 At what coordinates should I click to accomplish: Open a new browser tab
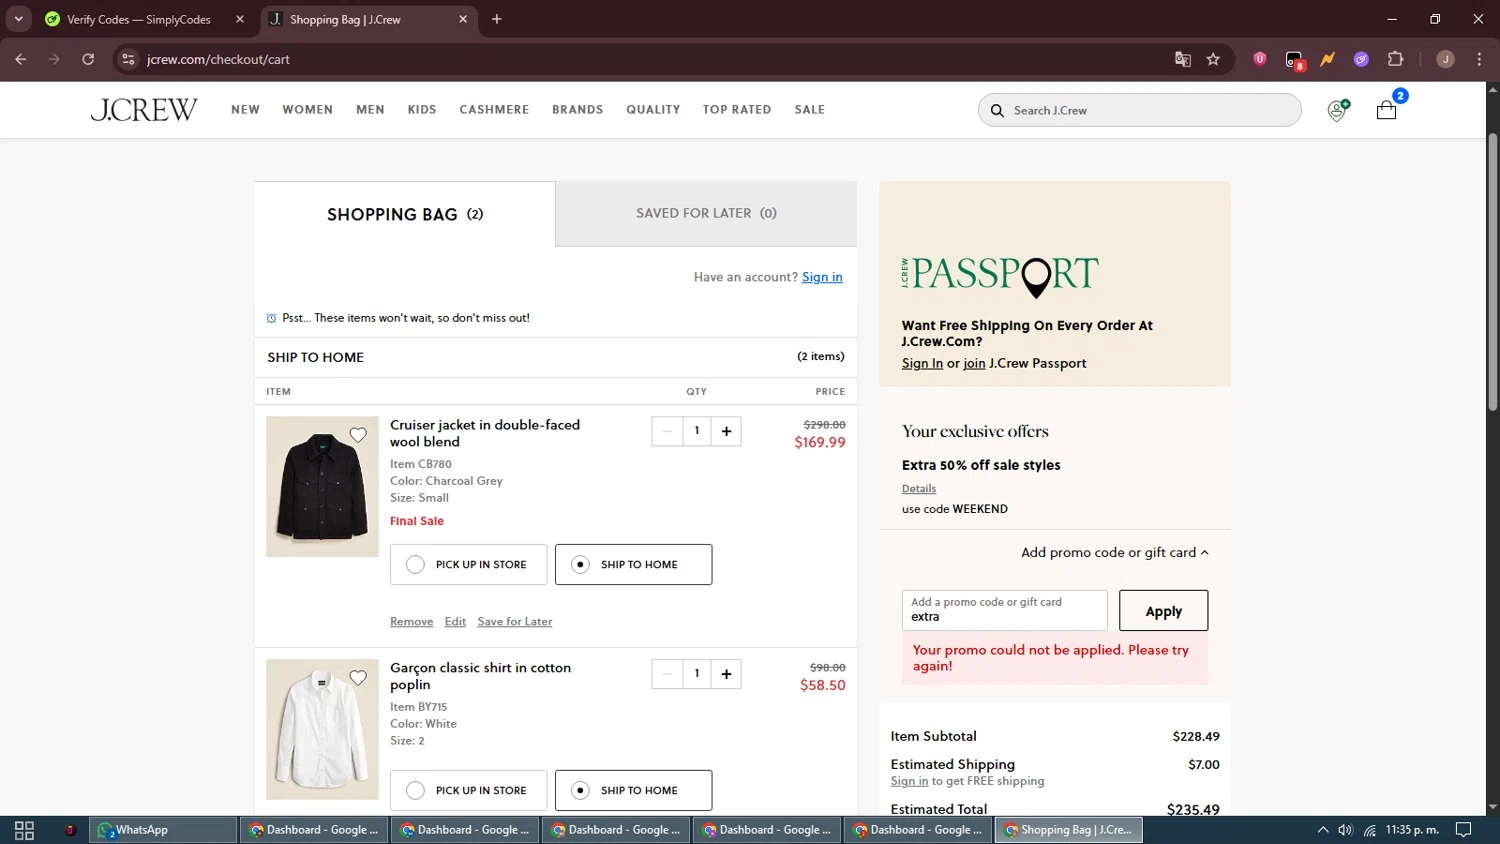pos(497,19)
